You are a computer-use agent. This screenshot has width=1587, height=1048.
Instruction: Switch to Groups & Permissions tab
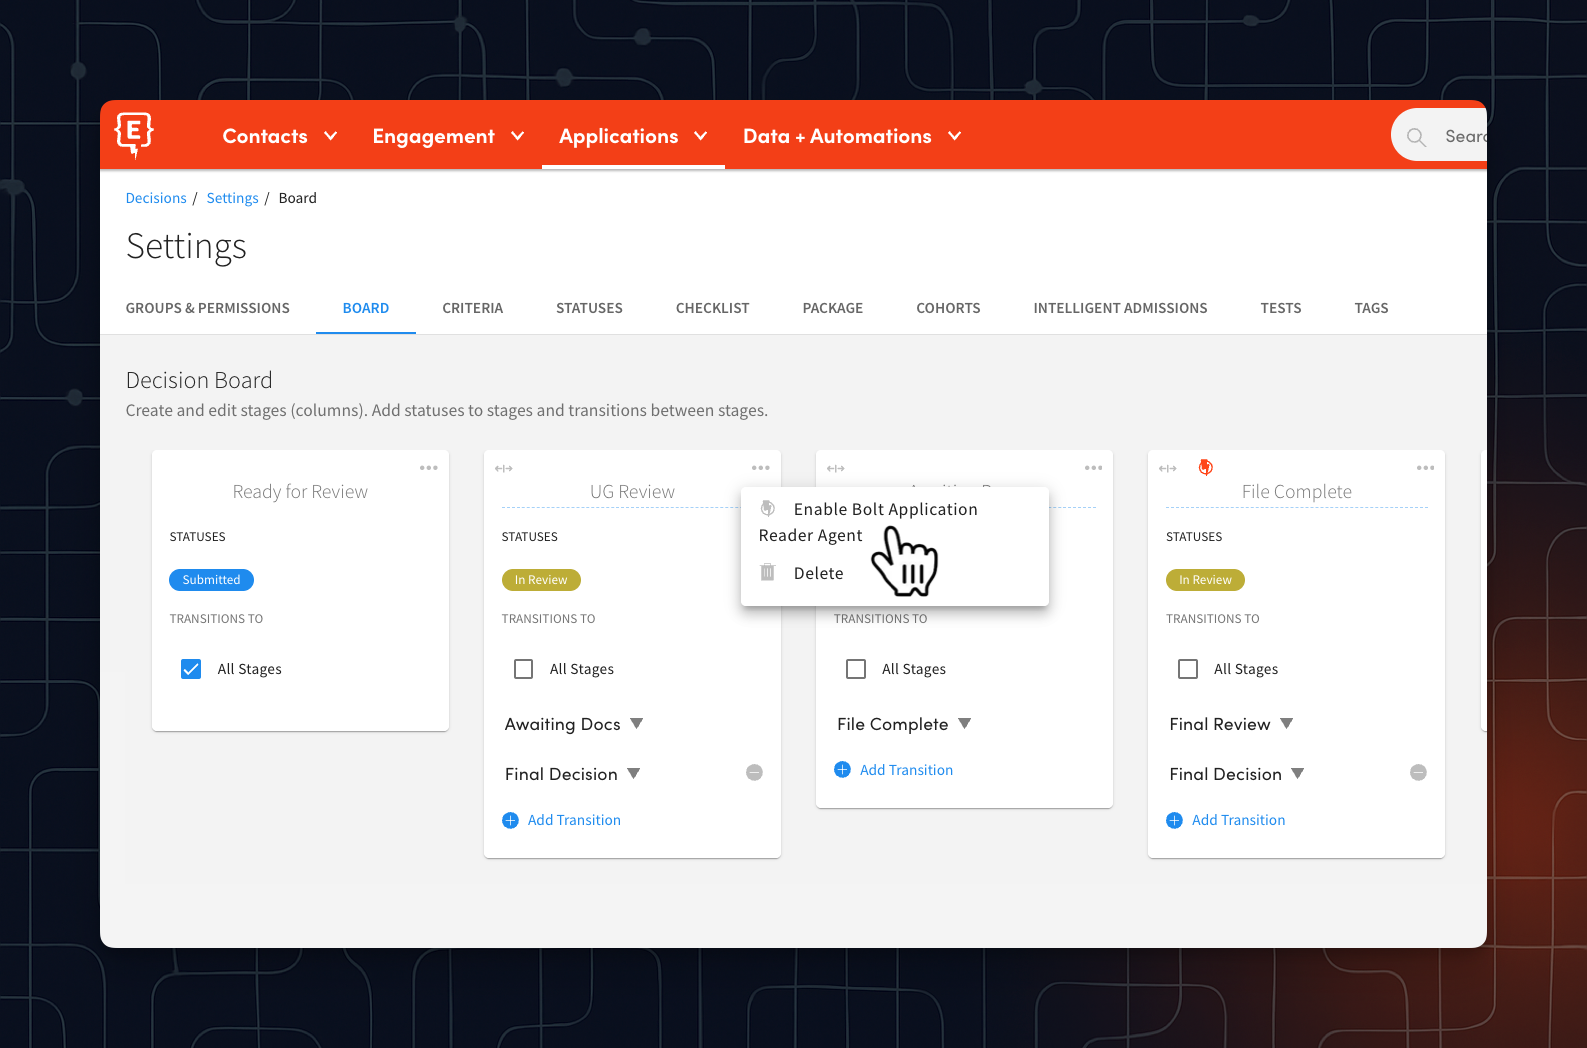pyautogui.click(x=208, y=308)
